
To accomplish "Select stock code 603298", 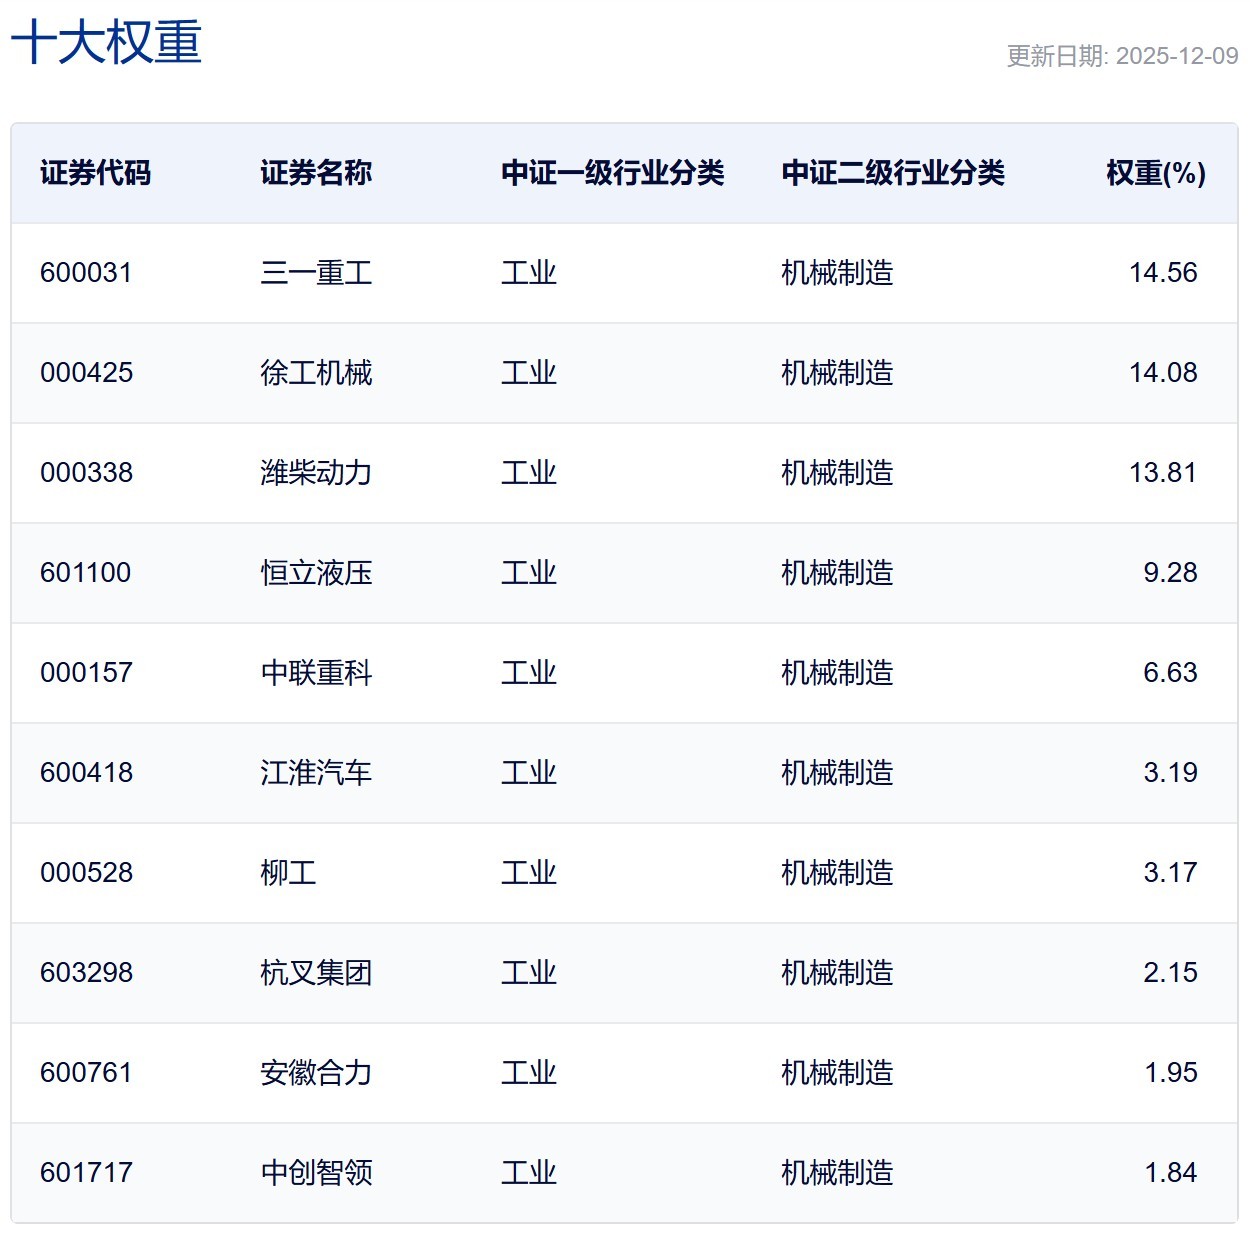I will (x=86, y=973).
